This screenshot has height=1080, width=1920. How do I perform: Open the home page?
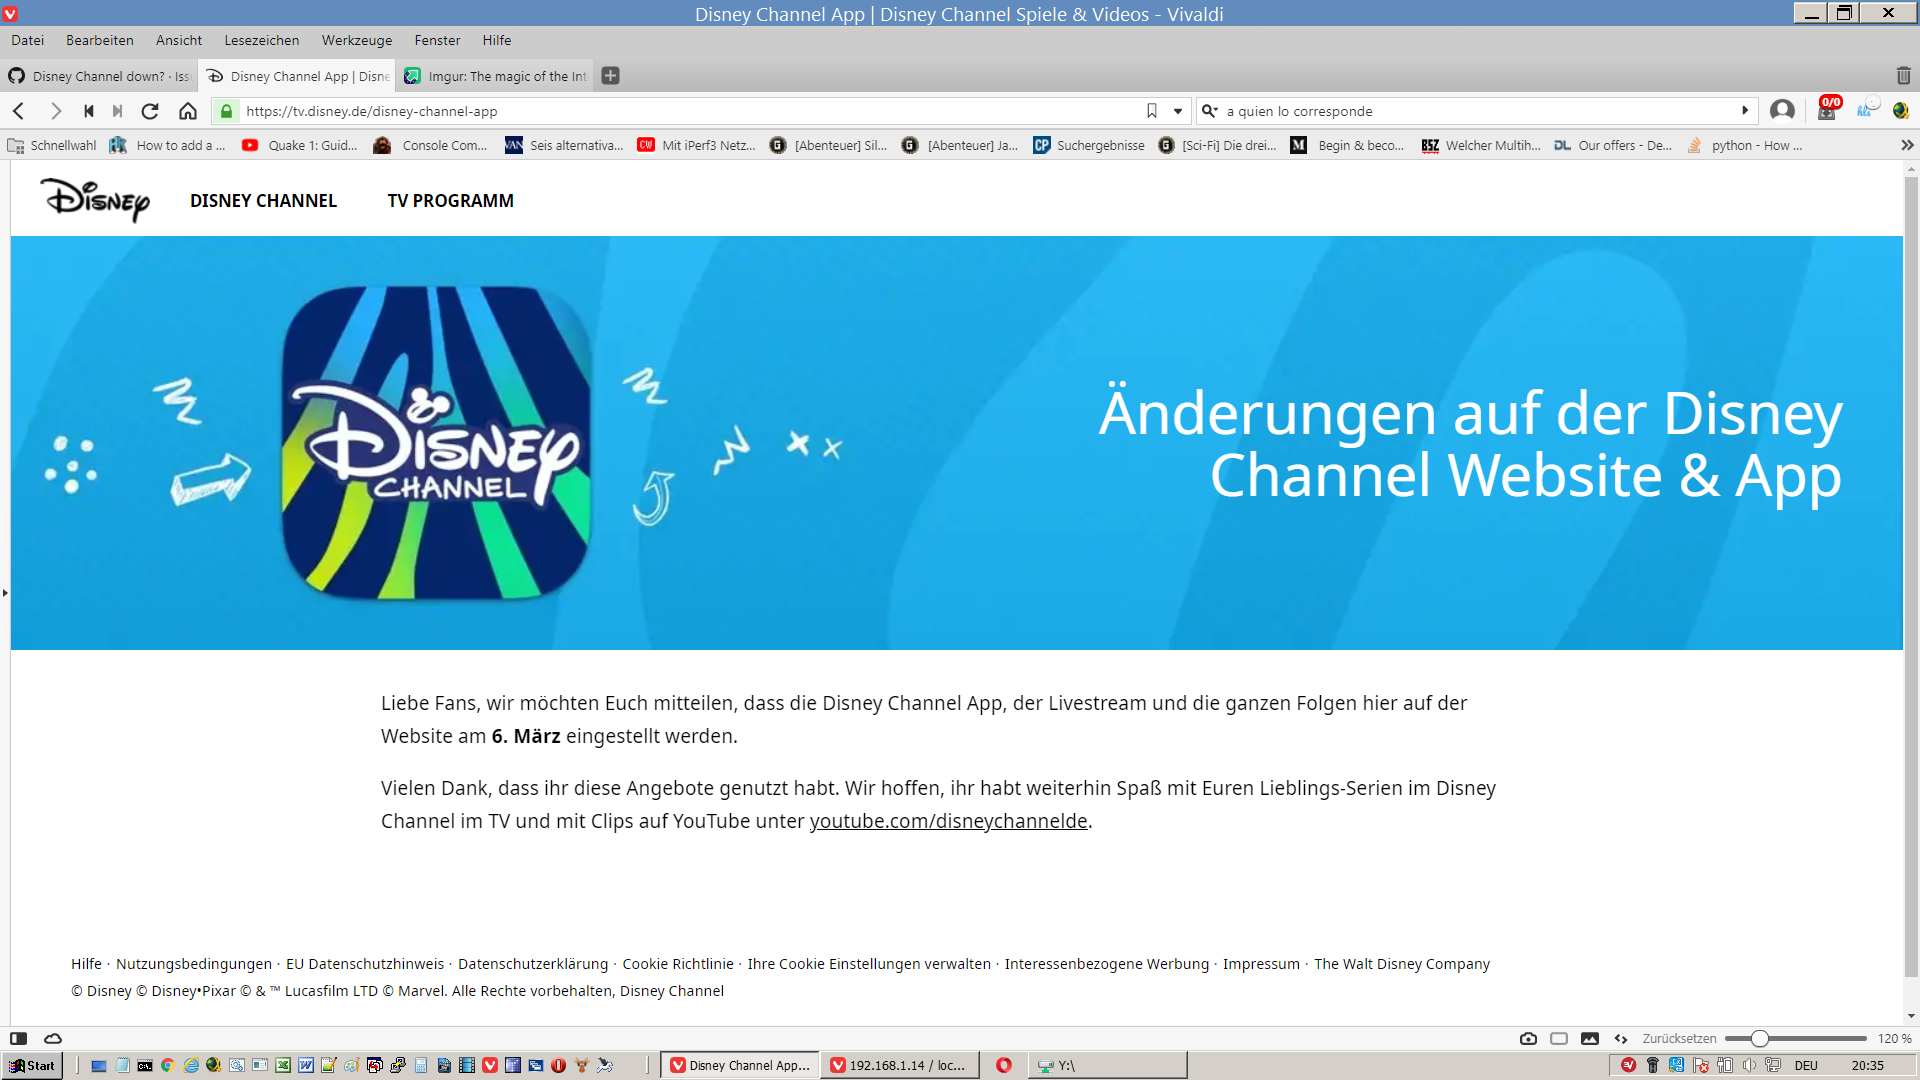coord(188,111)
